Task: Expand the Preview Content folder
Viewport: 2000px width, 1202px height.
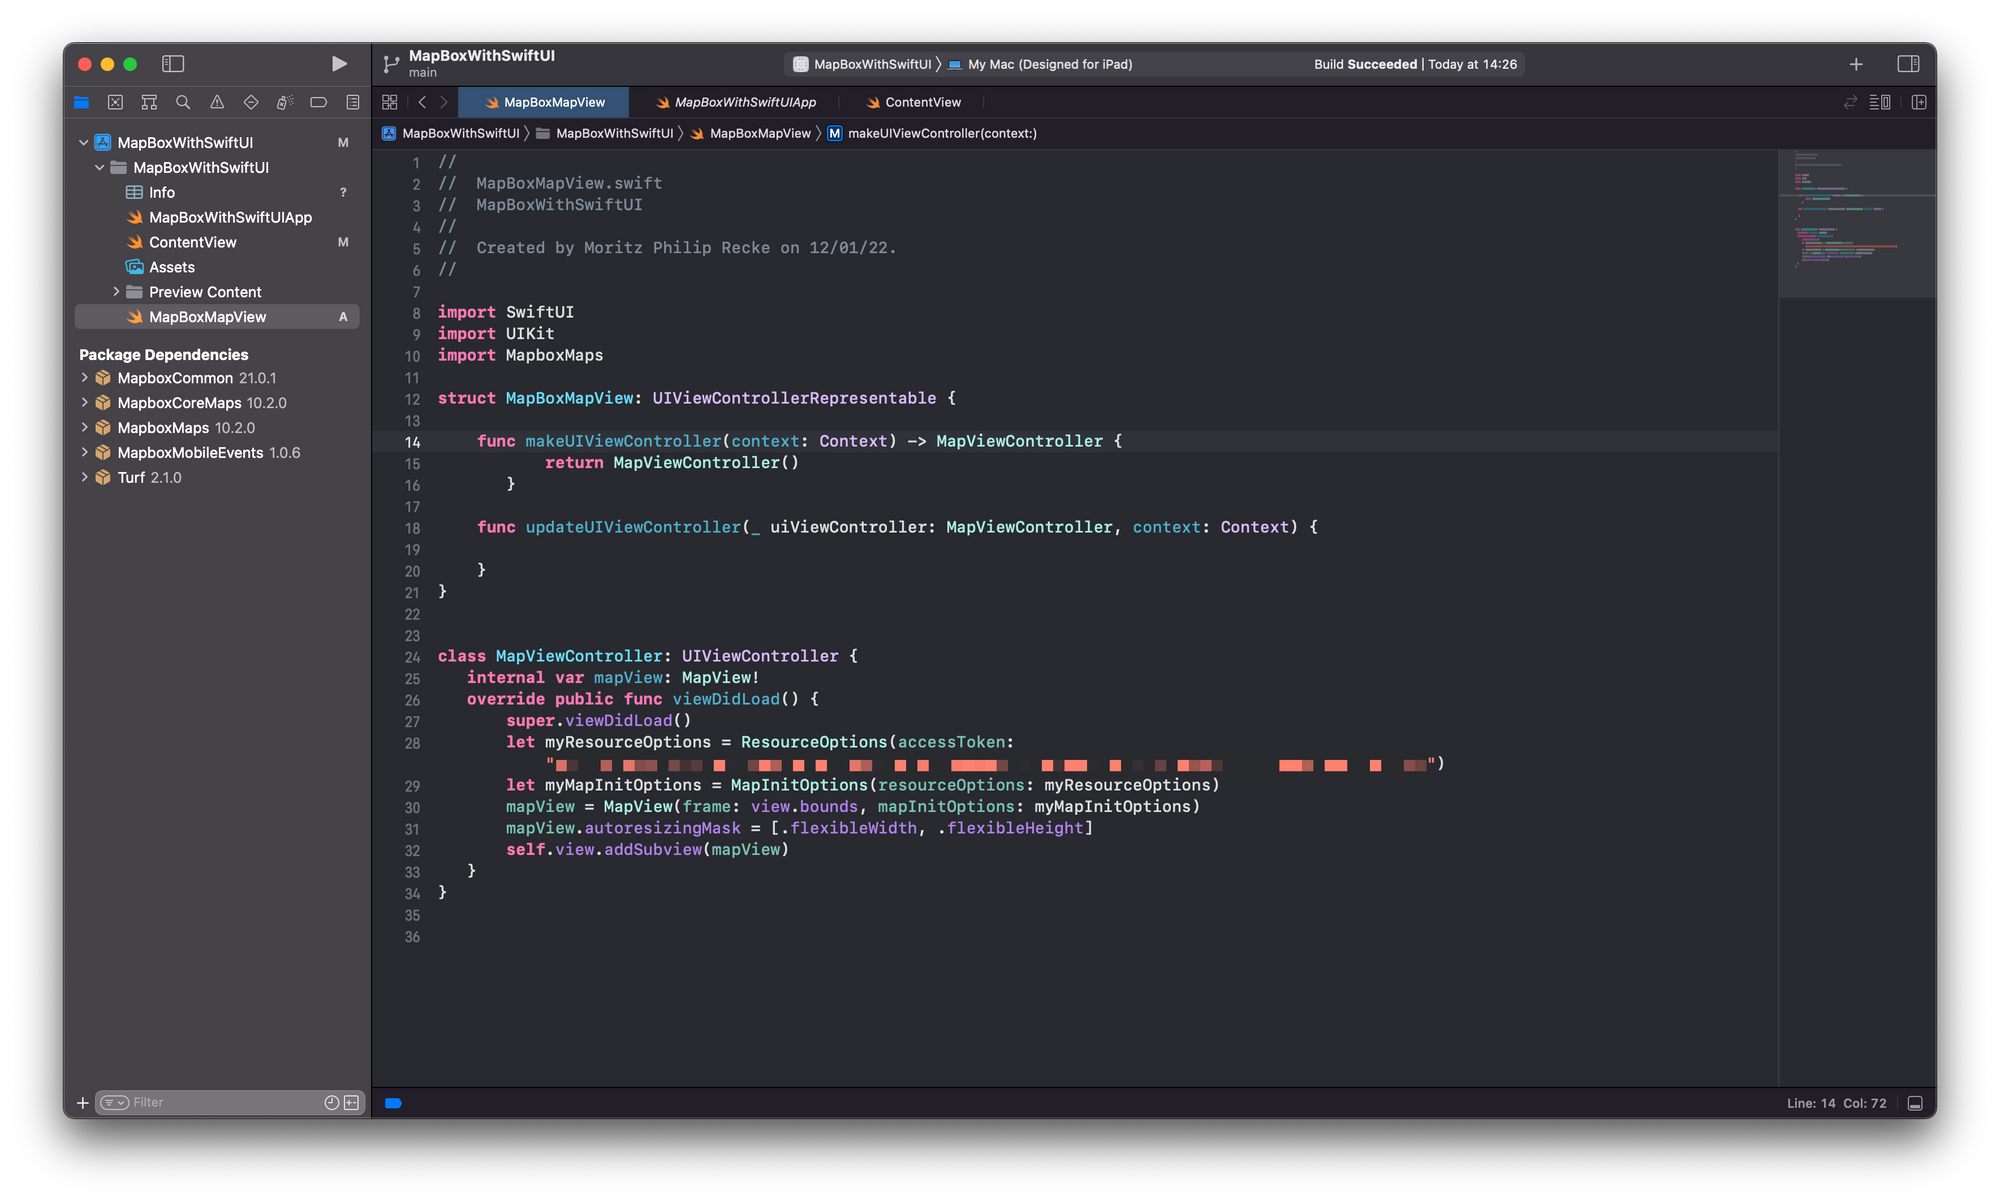Action: click(x=116, y=292)
